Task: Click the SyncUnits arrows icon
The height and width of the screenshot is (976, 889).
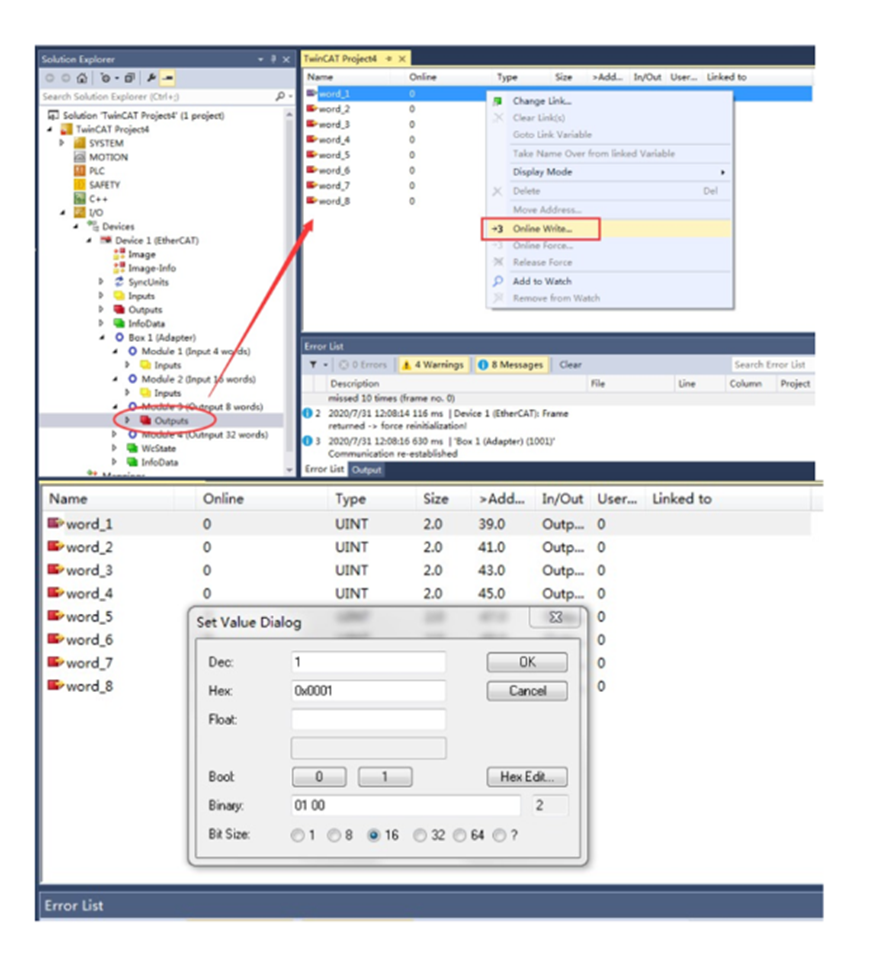Action: point(120,282)
